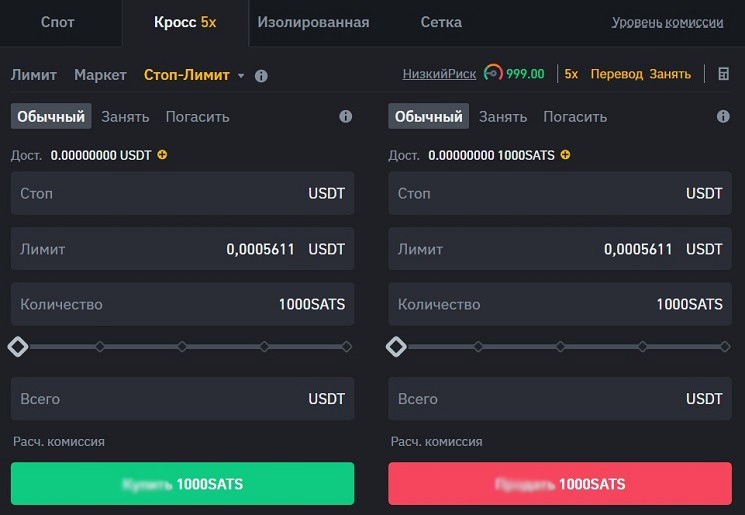Click the 999.00 margin level value
This screenshot has height=515, width=745.
(525, 74)
